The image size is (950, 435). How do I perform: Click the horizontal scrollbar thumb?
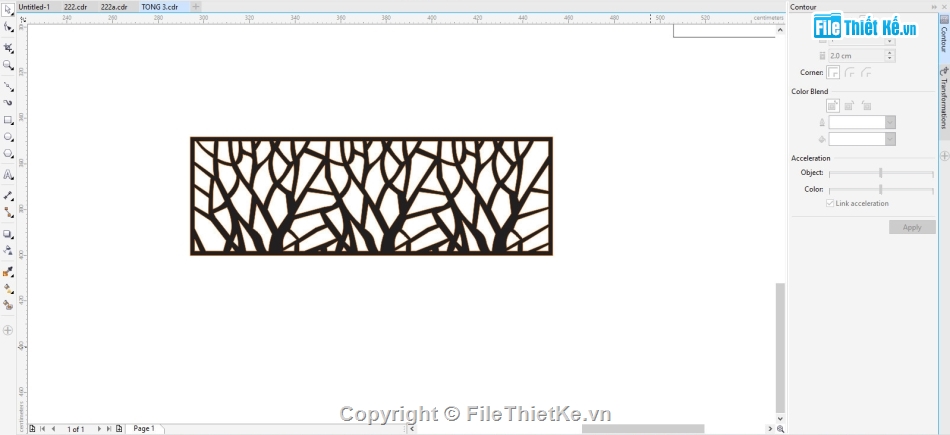(x=643, y=428)
